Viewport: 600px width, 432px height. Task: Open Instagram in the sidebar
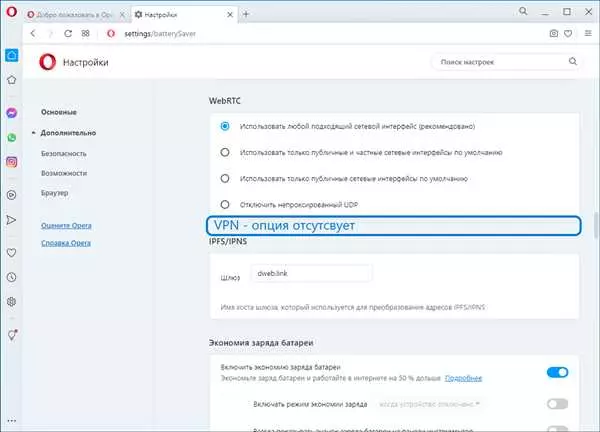tap(11, 162)
